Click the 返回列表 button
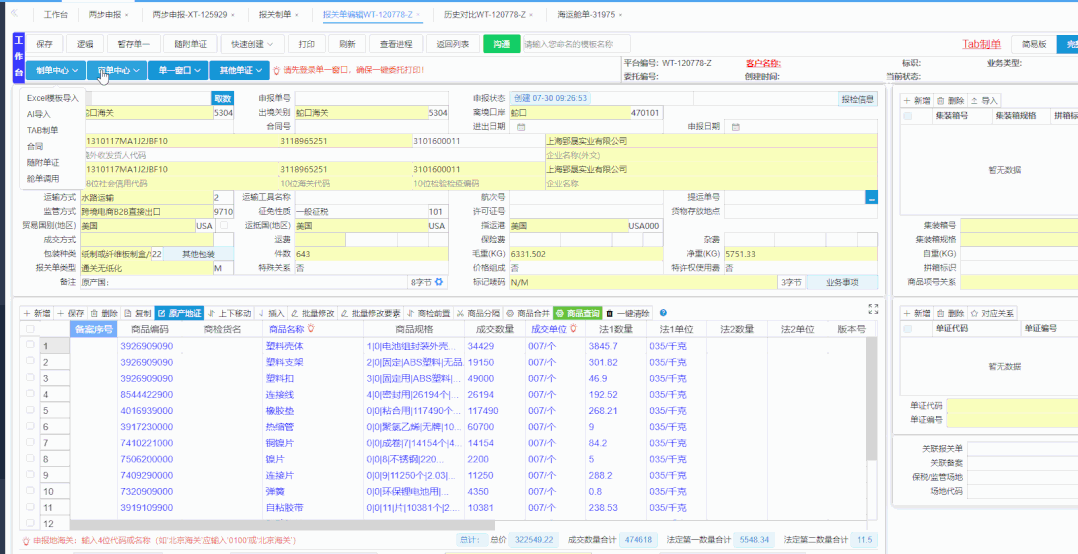1078x554 pixels. 452,44
